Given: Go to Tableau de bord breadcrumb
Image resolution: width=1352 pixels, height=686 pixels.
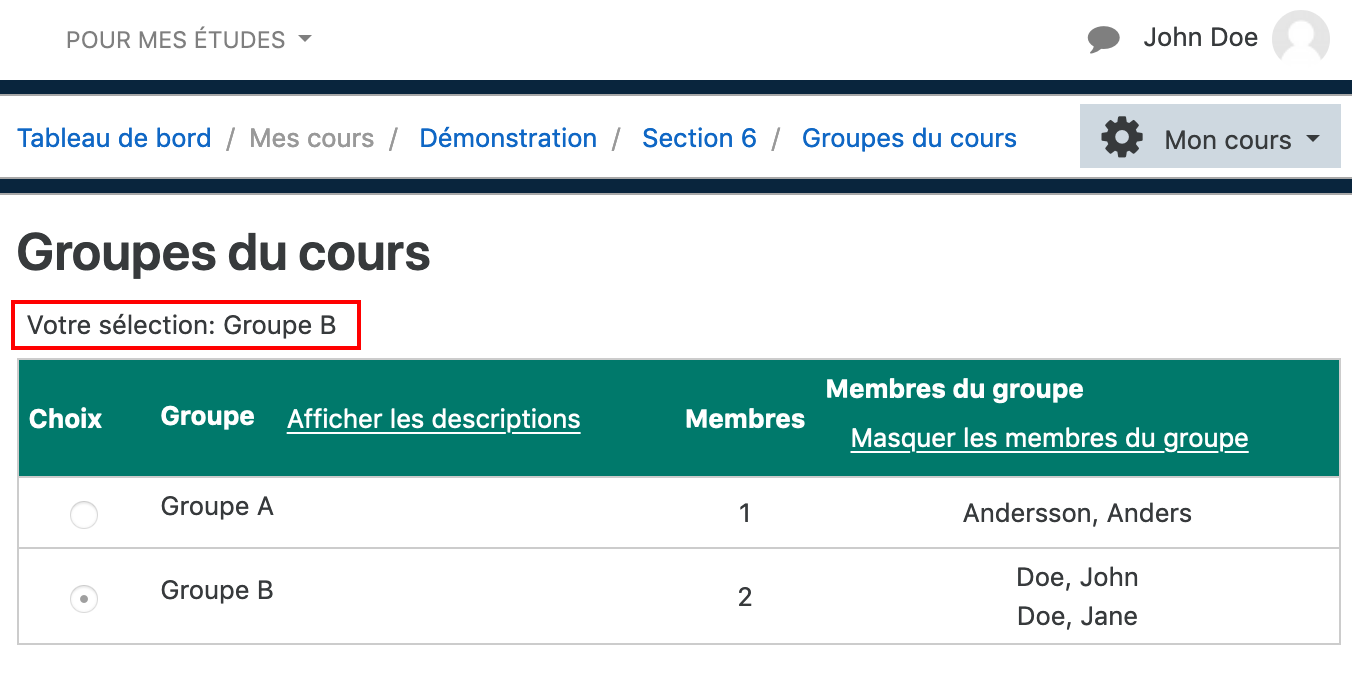Looking at the screenshot, I should click(114, 138).
